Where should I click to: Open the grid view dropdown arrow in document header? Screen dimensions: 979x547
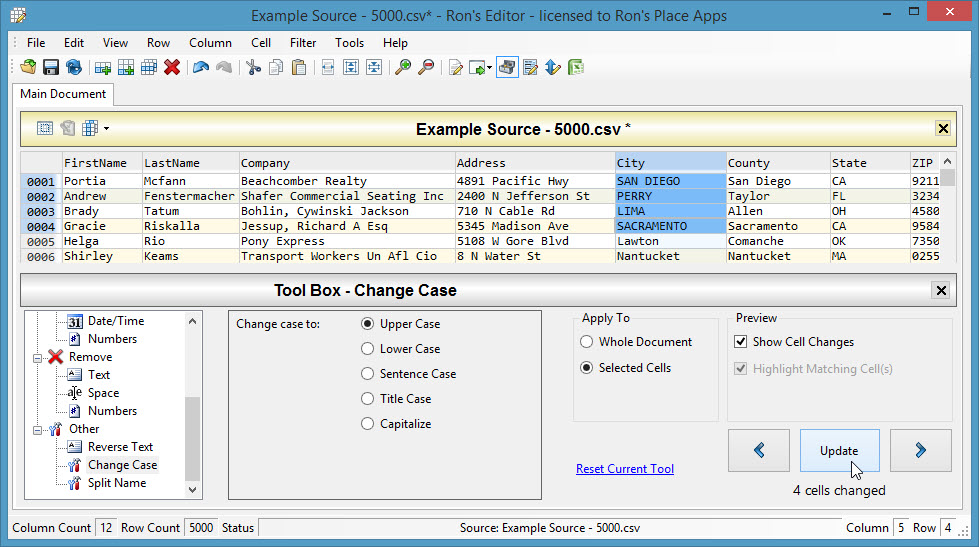105,129
